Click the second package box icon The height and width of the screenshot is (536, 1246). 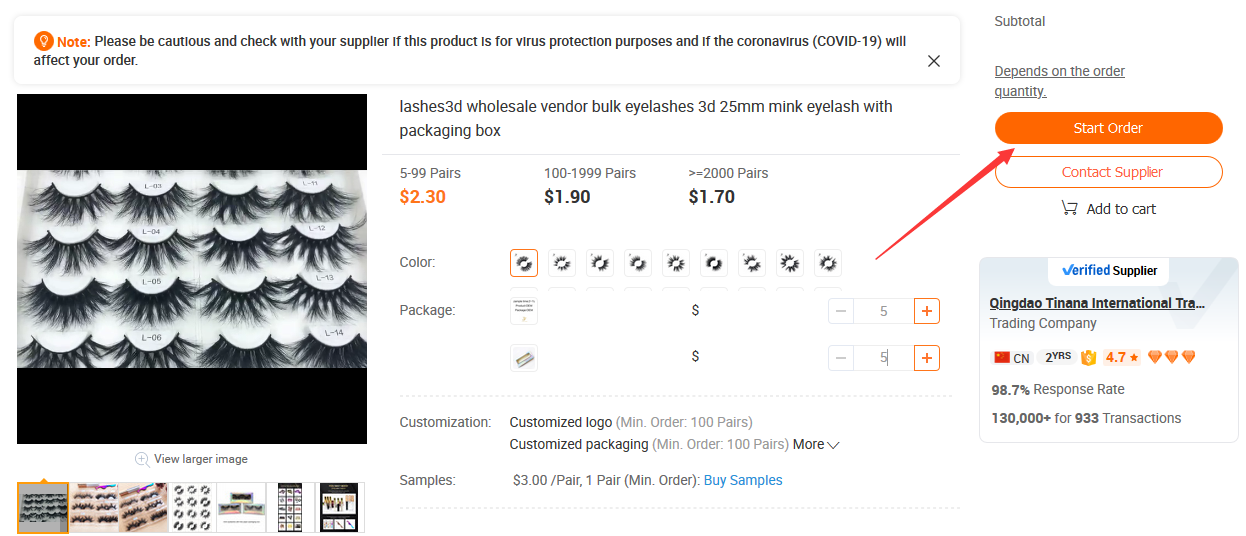click(x=524, y=357)
